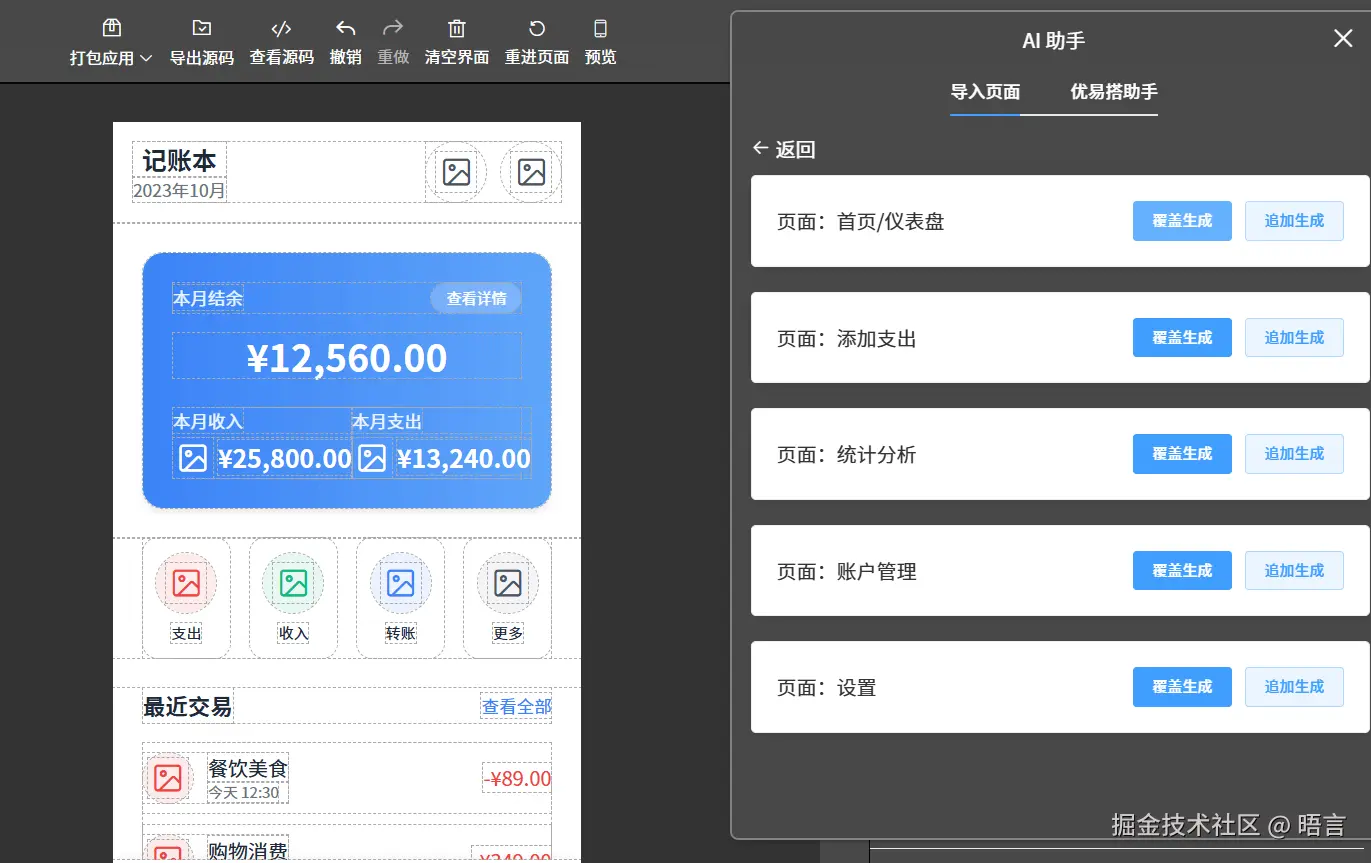Click the blue 转账 quick action icon
This screenshot has width=1371, height=863.
click(x=400, y=583)
